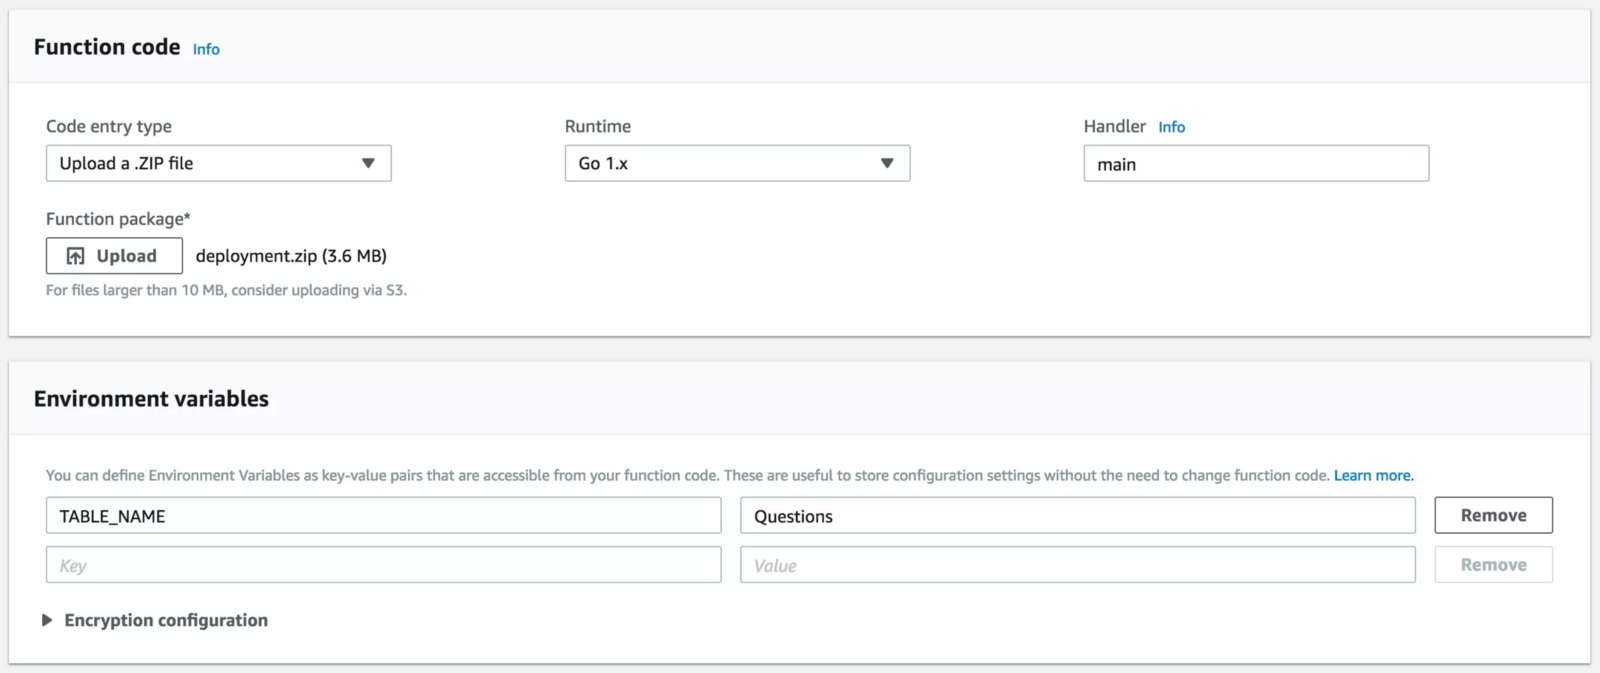Open Info link next to Function code
The width and height of the screenshot is (1600, 673).
coord(206,49)
